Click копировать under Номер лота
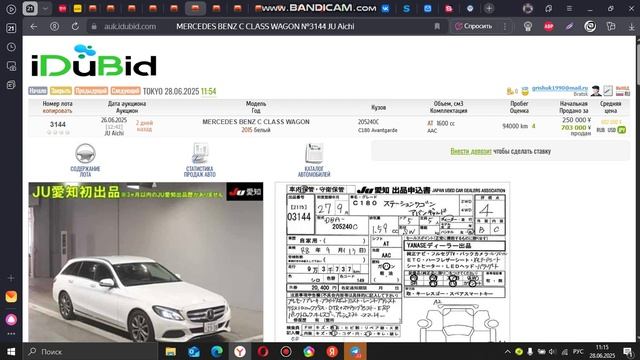 tap(58, 111)
